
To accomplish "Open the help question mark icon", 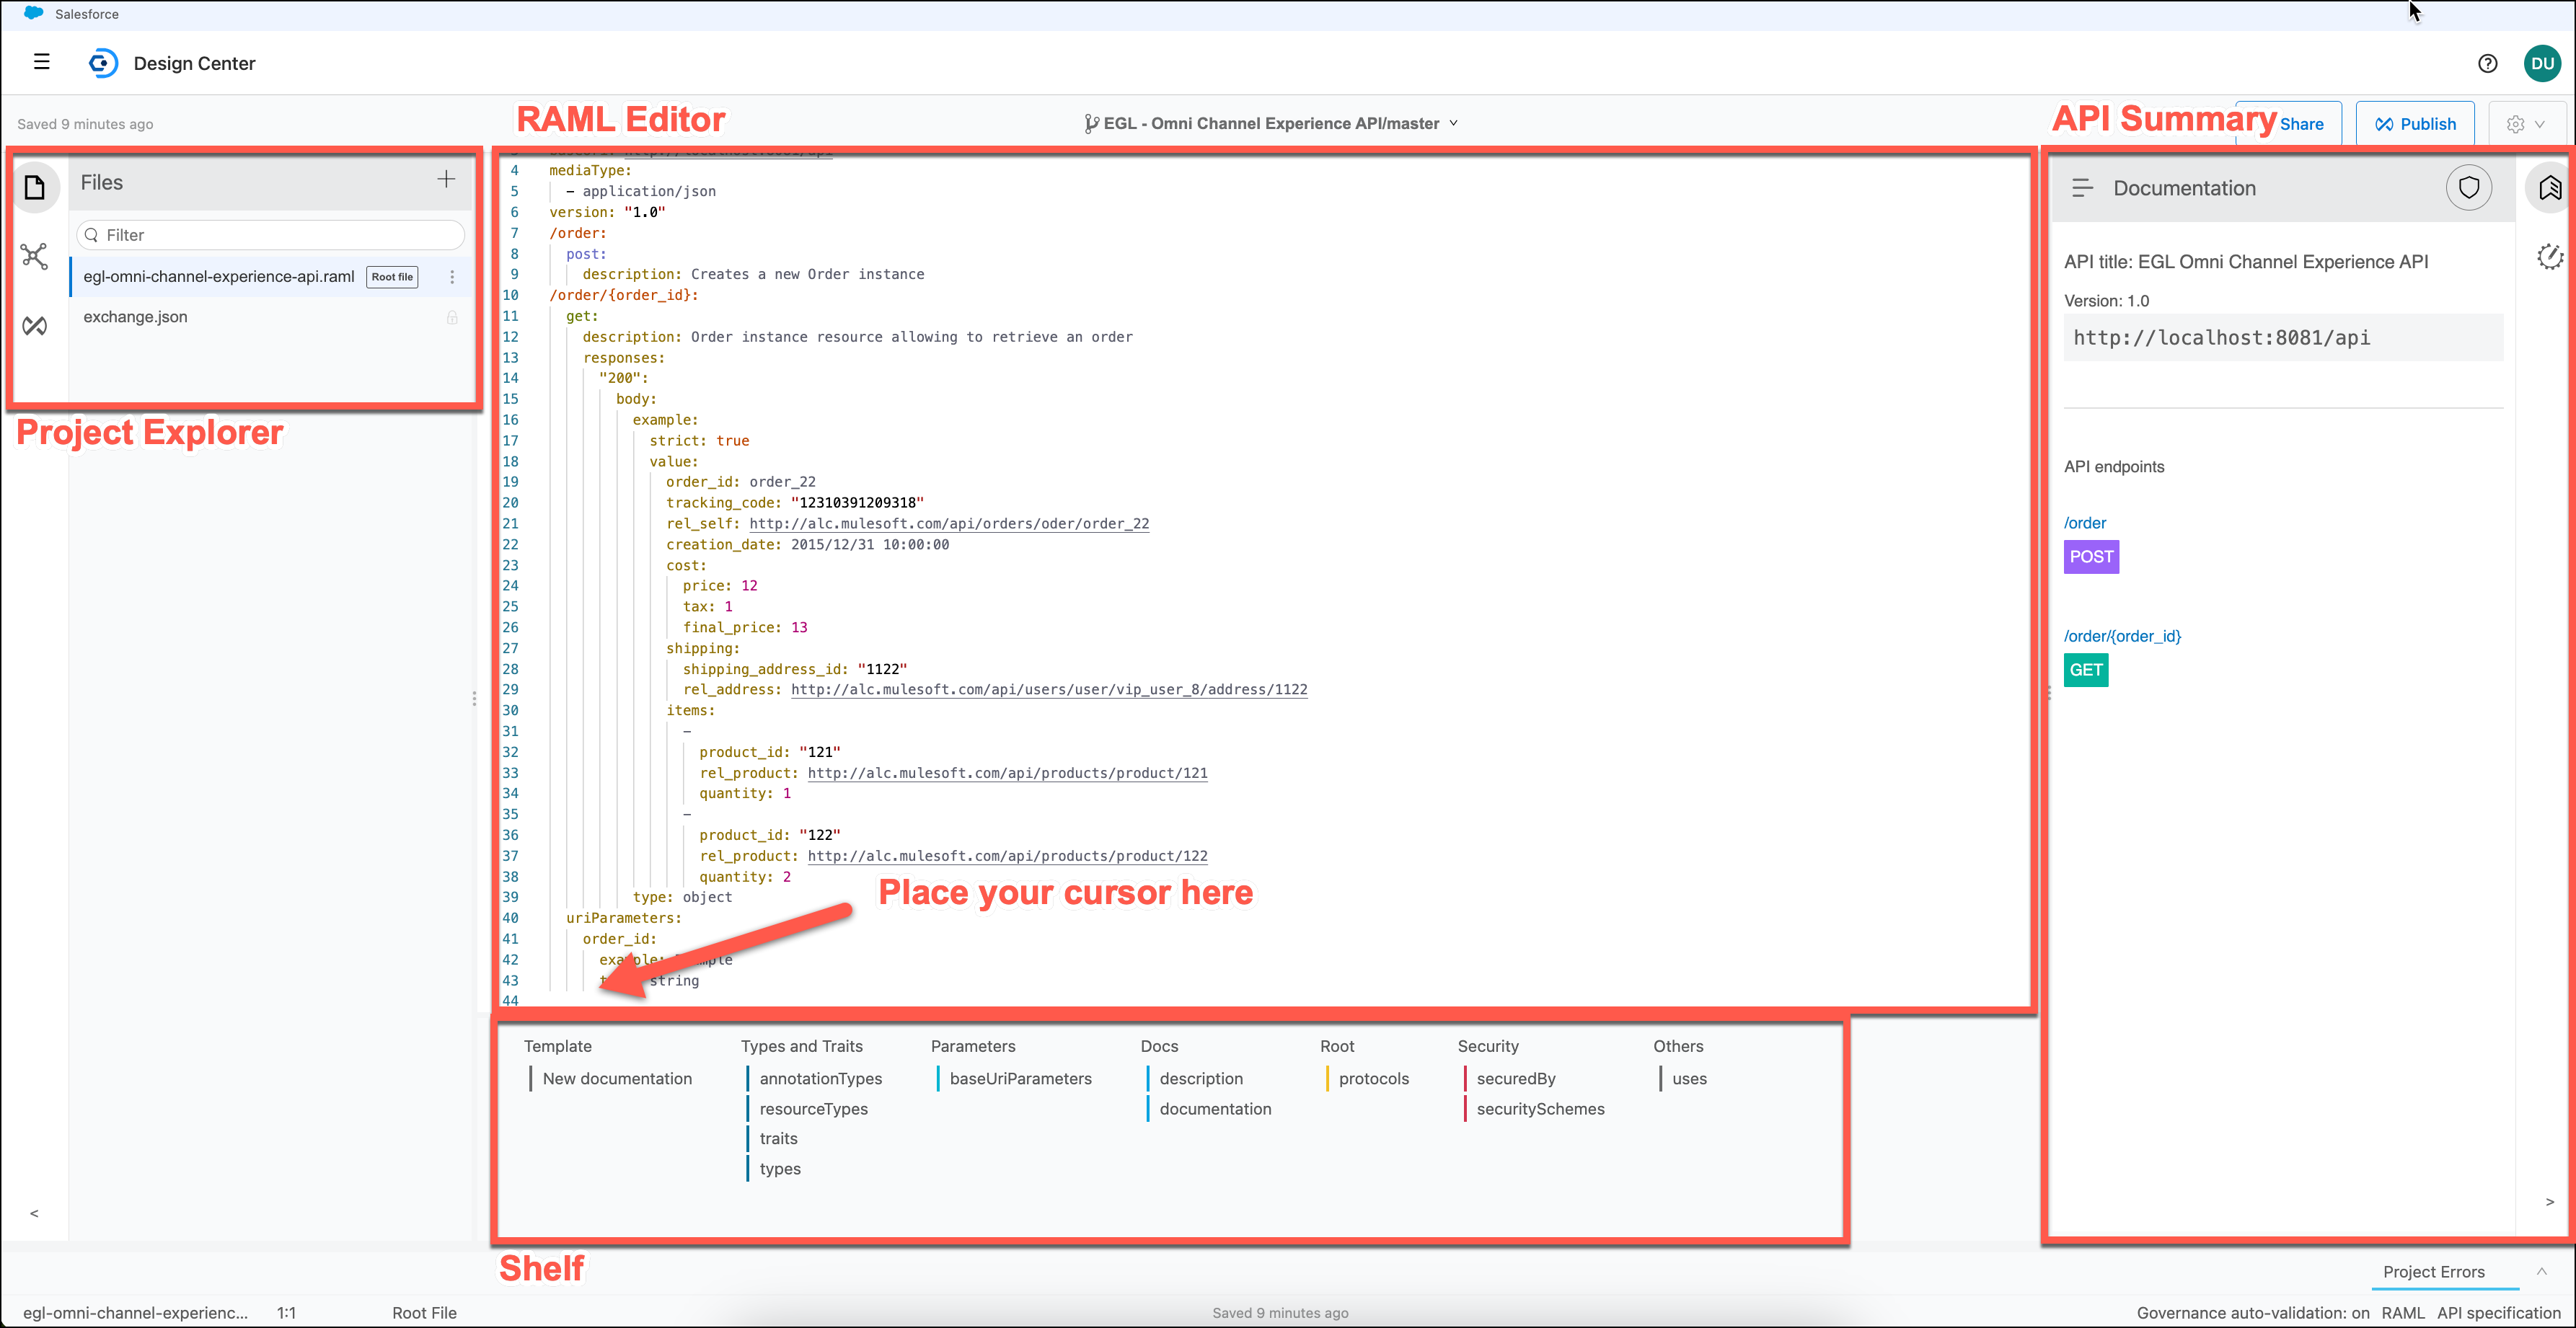I will pos(2487,63).
